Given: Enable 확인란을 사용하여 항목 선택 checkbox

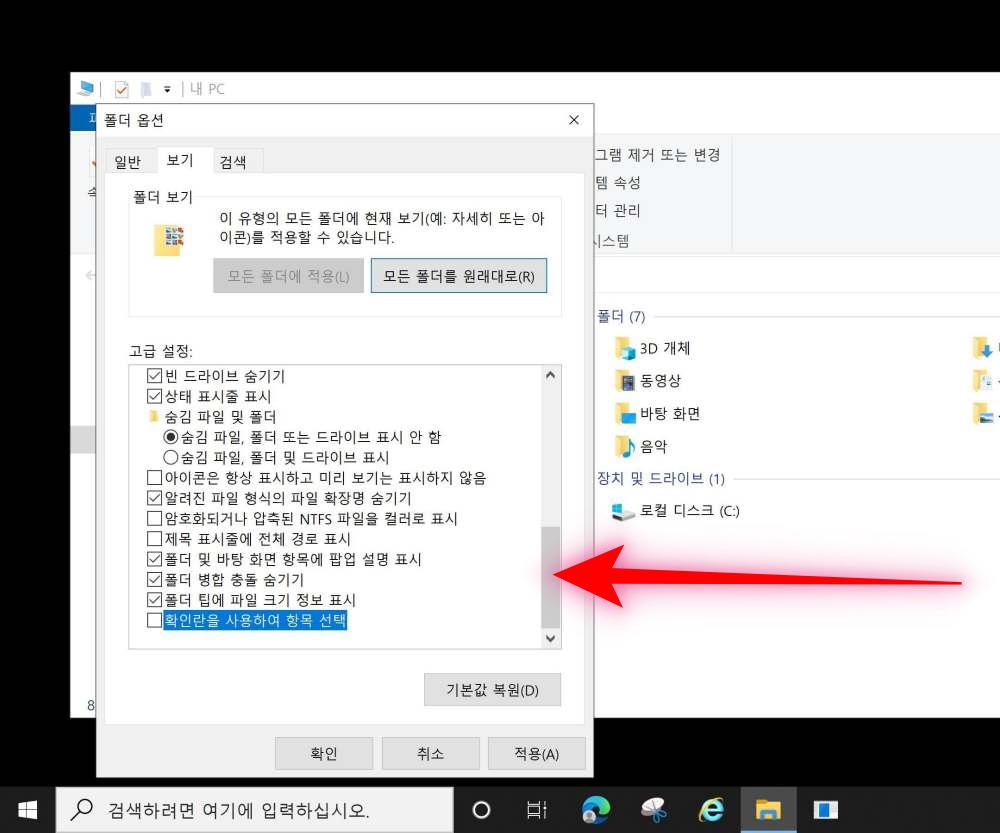Looking at the screenshot, I should click(155, 620).
